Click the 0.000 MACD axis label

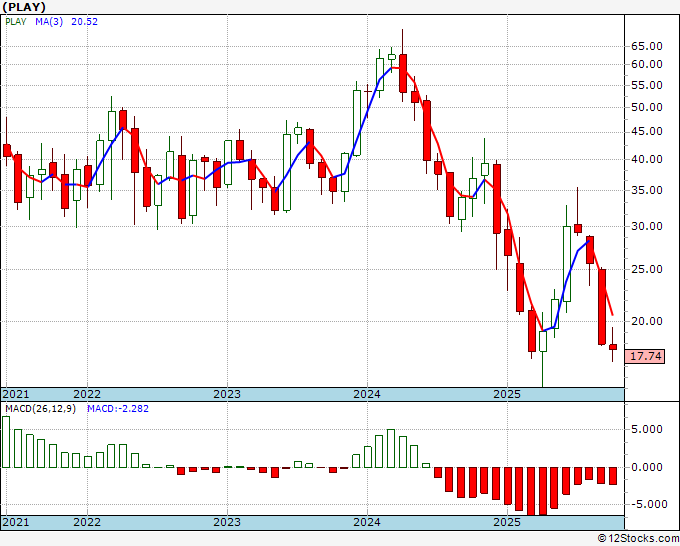[647, 468]
